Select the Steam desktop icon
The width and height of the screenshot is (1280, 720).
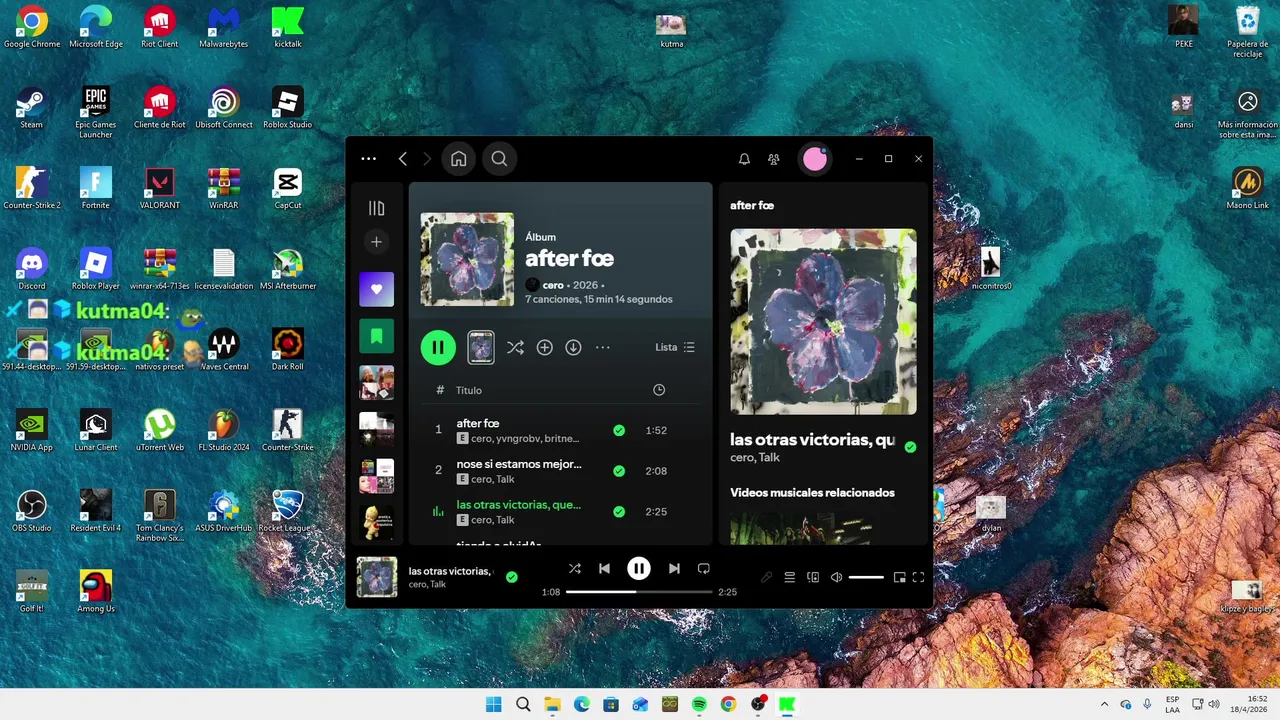click(32, 108)
